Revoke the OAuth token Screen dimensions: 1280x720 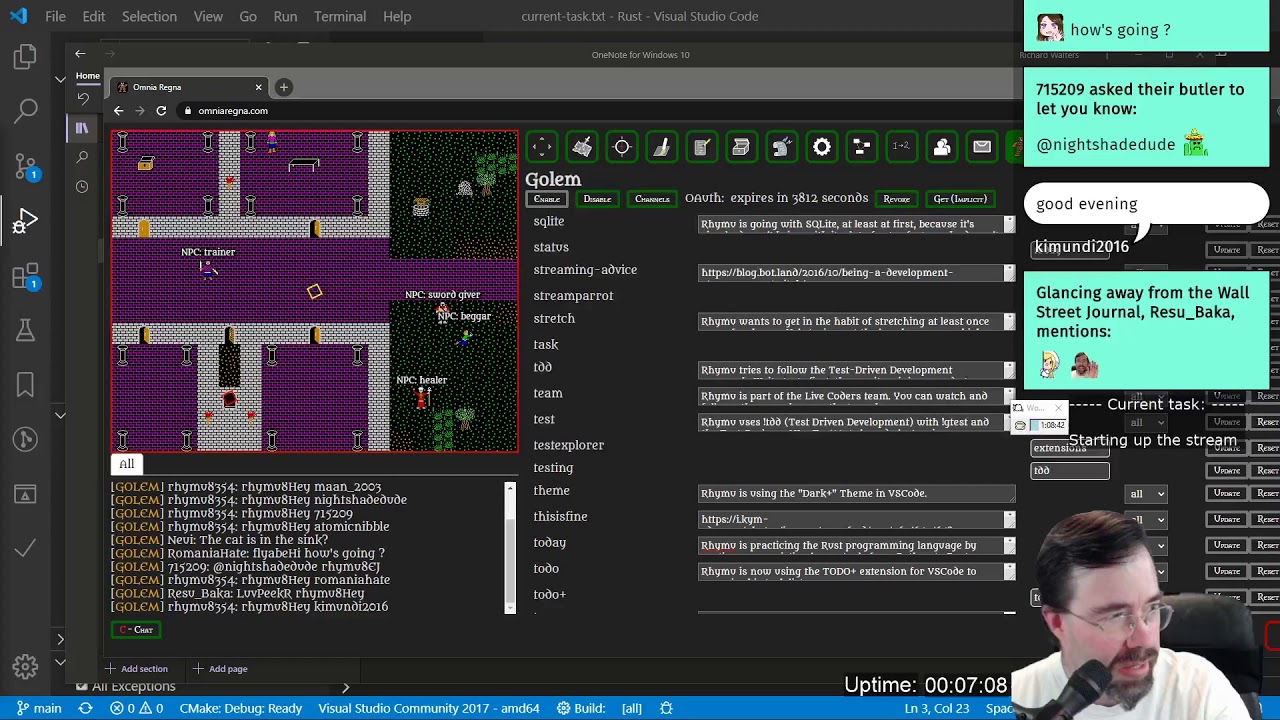coord(897,199)
